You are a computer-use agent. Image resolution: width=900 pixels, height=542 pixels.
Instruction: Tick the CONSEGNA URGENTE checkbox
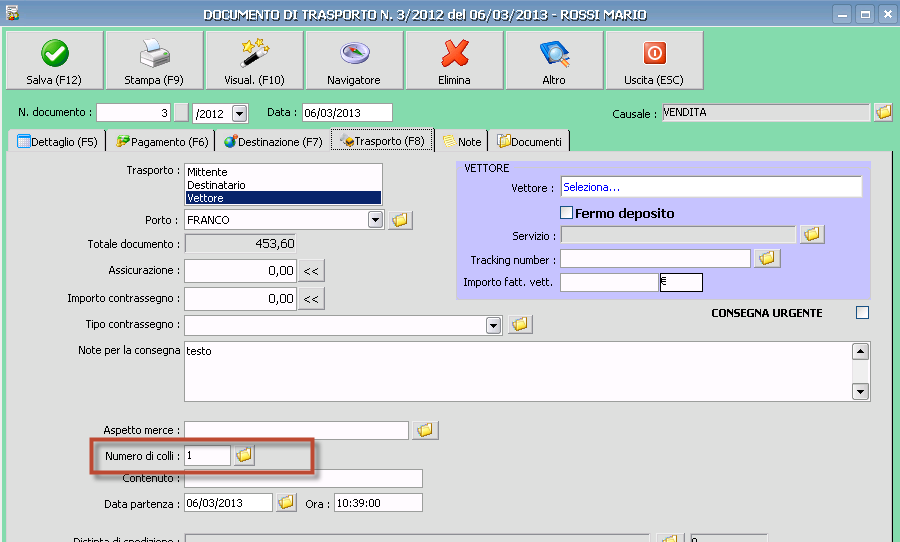click(x=862, y=313)
